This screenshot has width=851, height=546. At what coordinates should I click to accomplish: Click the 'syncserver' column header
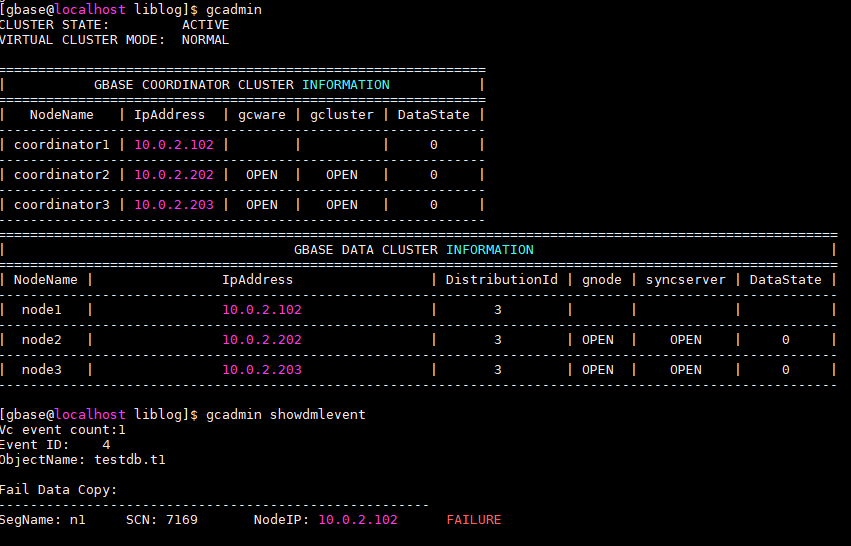[685, 280]
